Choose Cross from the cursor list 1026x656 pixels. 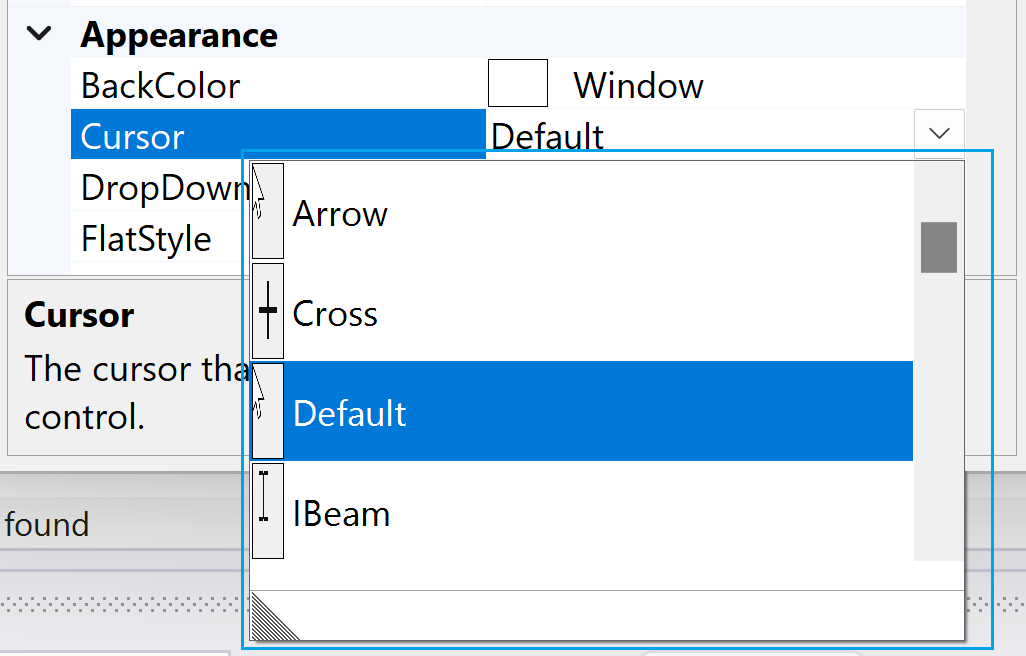pyautogui.click(x=334, y=313)
